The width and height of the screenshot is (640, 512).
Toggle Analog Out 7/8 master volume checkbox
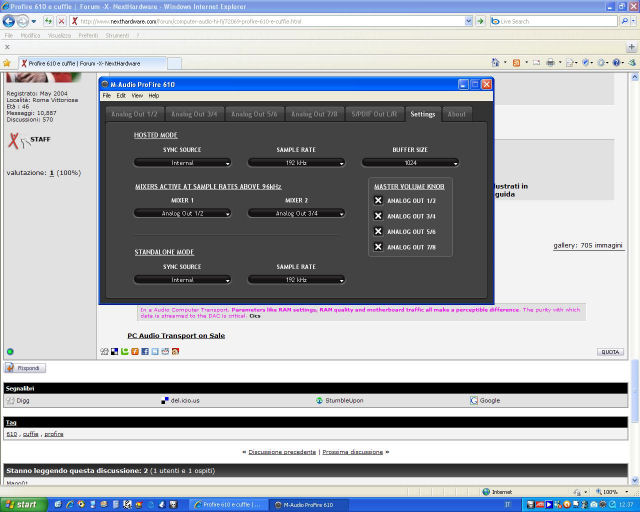pos(378,247)
